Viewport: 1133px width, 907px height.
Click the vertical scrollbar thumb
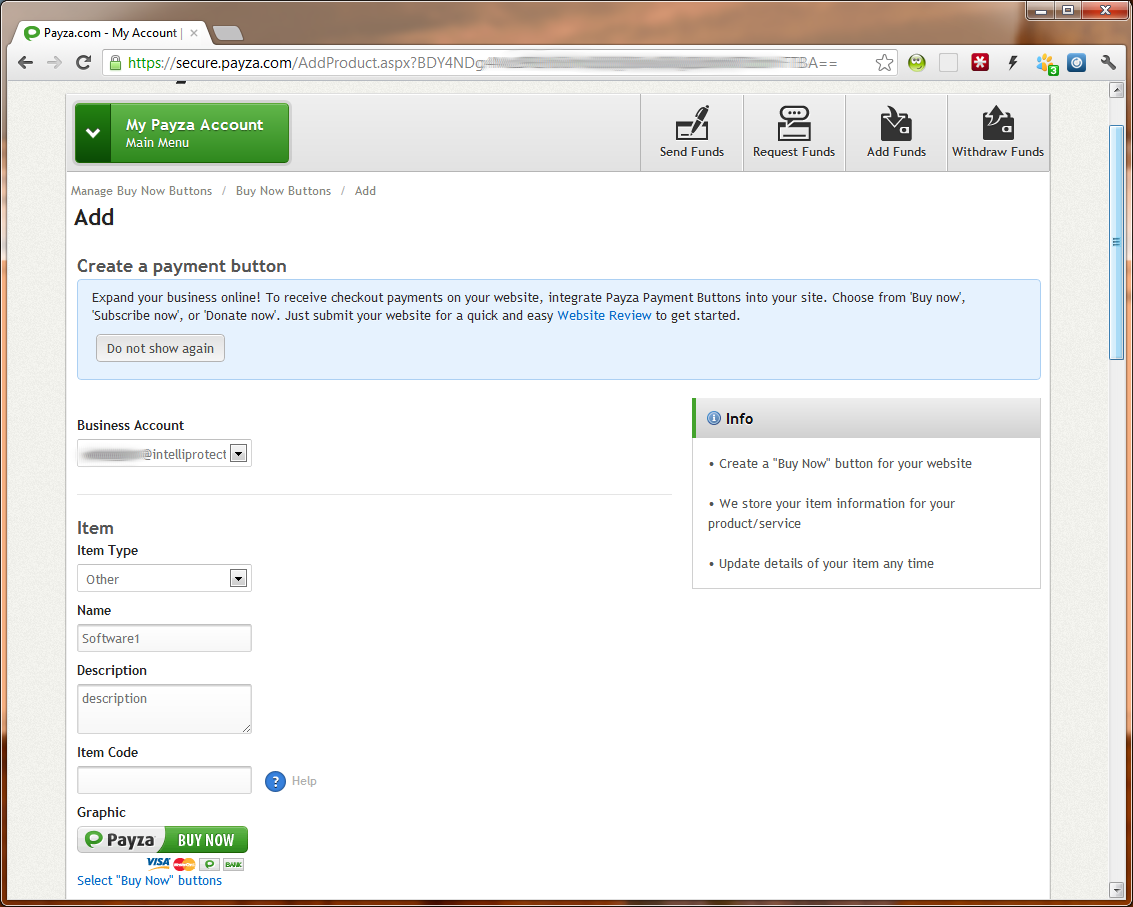click(x=1116, y=242)
